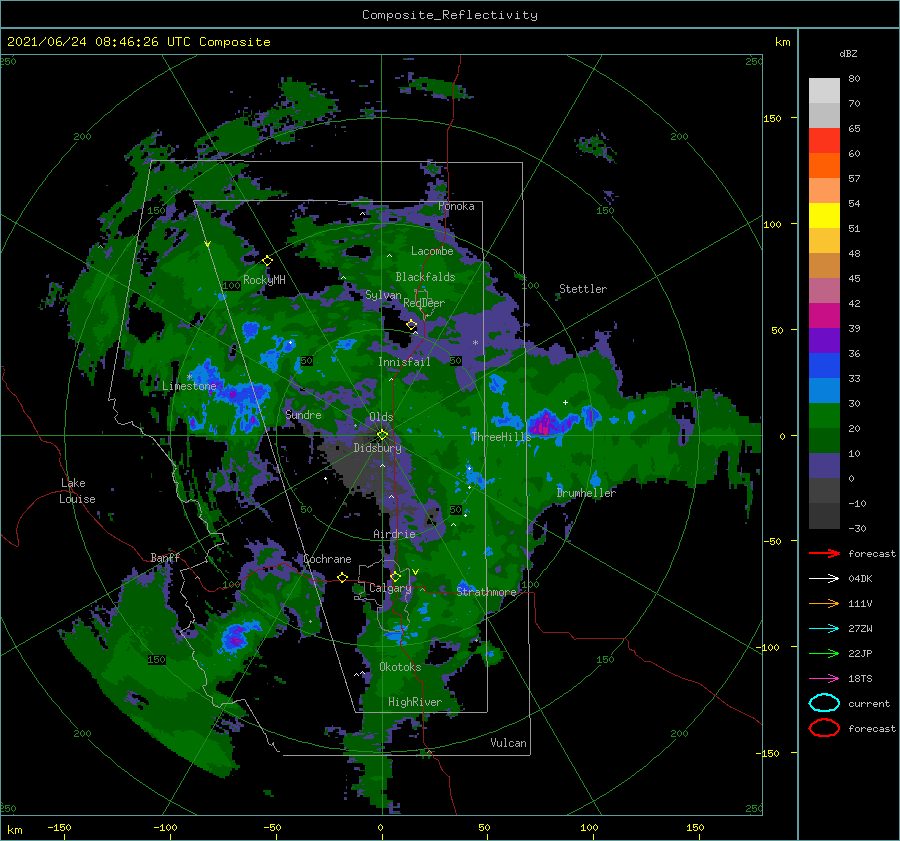Pick the purple 36-39 dBZ swatch
The height and width of the screenshot is (841, 900).
coord(824,341)
